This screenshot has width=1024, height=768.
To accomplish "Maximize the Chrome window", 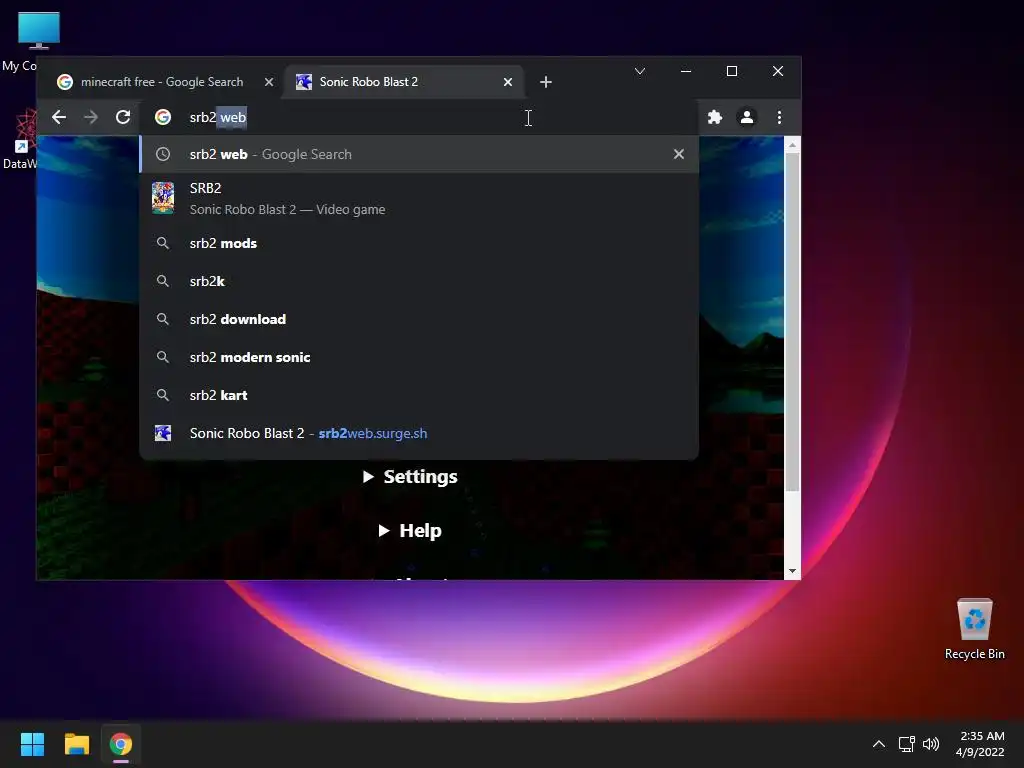I will 732,71.
